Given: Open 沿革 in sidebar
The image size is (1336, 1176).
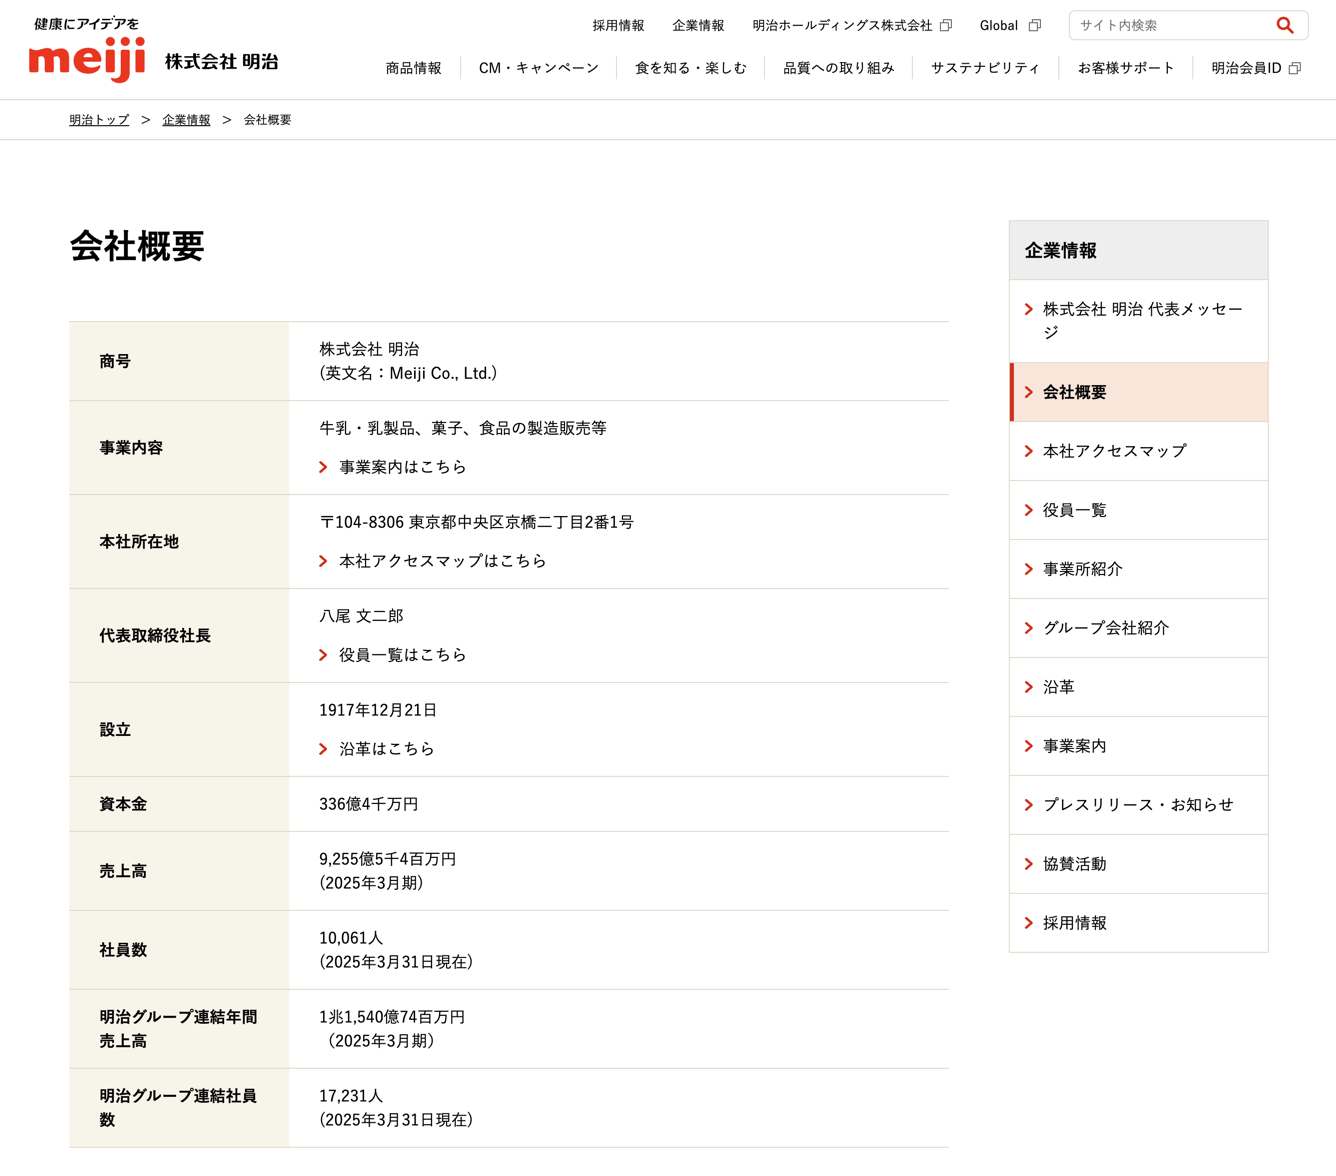Looking at the screenshot, I should tap(1139, 688).
